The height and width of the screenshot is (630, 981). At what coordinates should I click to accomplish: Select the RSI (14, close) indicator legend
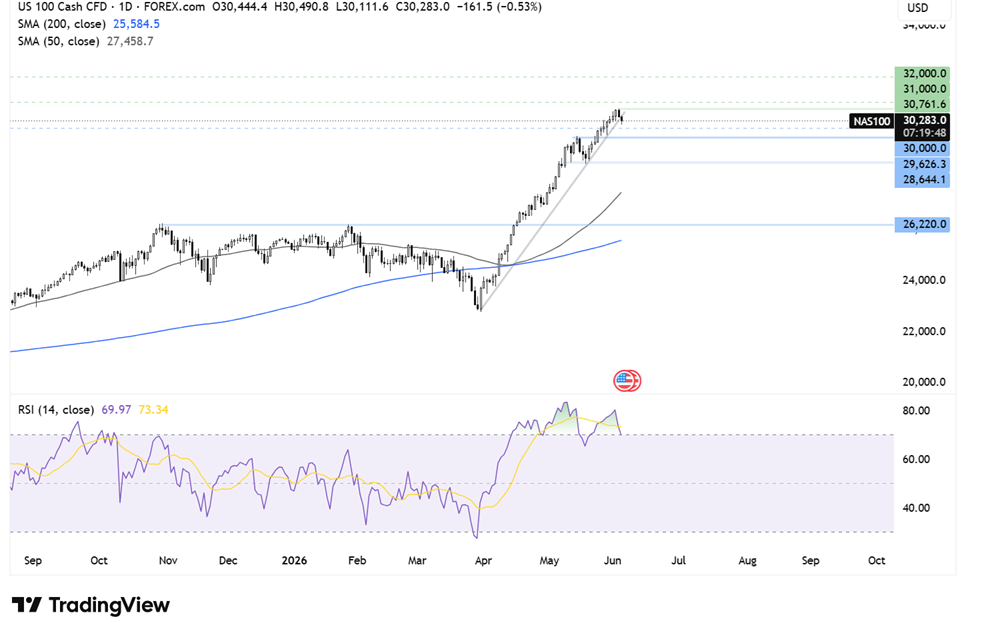click(56, 410)
